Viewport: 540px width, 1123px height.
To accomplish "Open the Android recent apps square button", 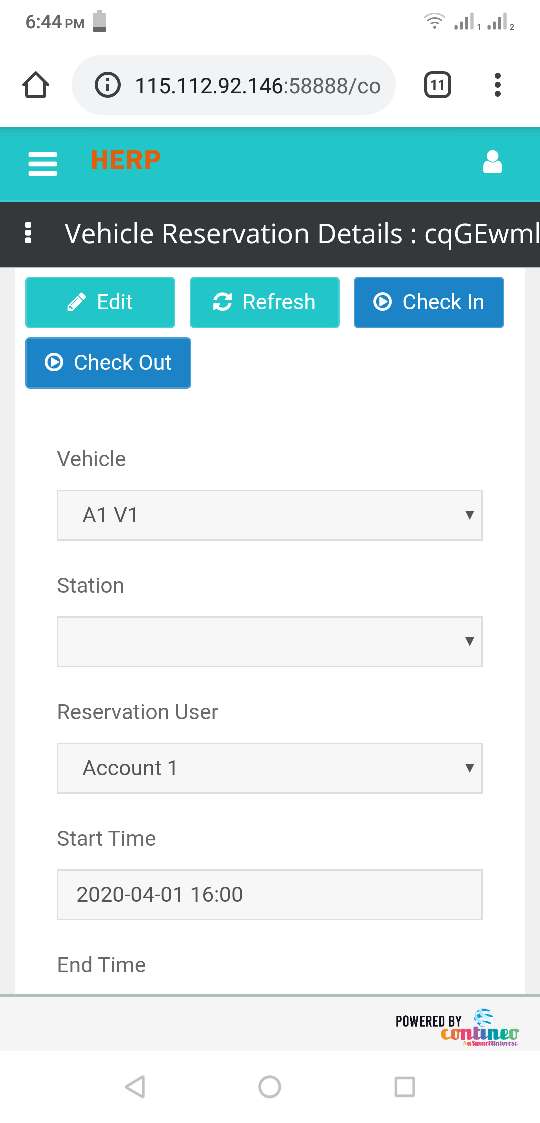I will [405, 1086].
